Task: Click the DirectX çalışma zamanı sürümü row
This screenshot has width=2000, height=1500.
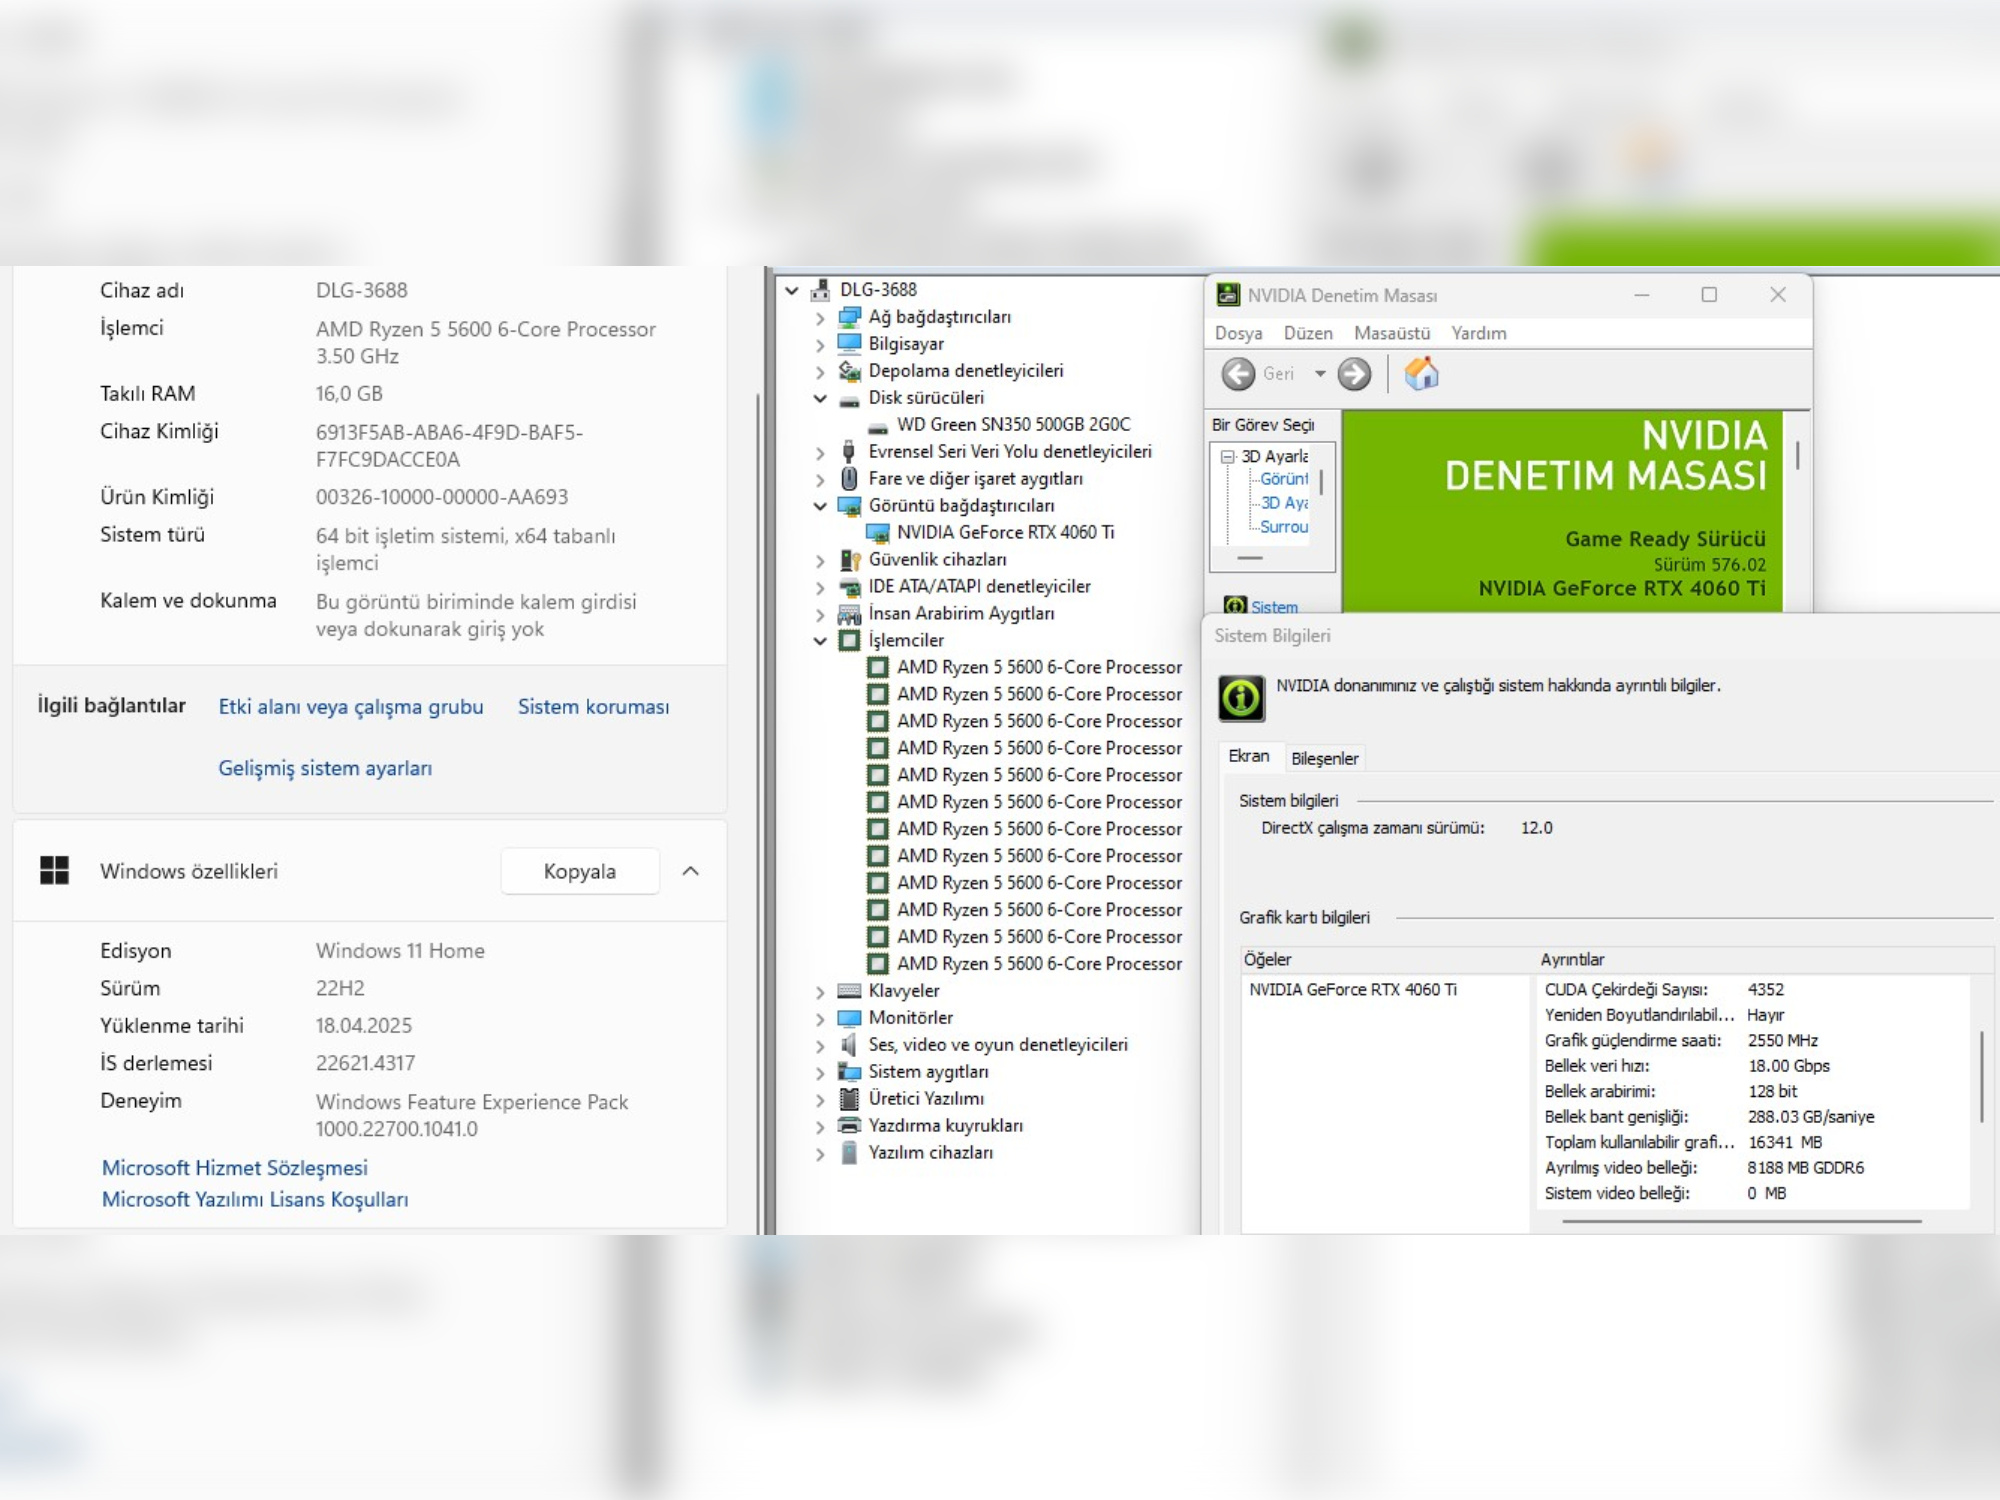Action: [x=1407, y=828]
